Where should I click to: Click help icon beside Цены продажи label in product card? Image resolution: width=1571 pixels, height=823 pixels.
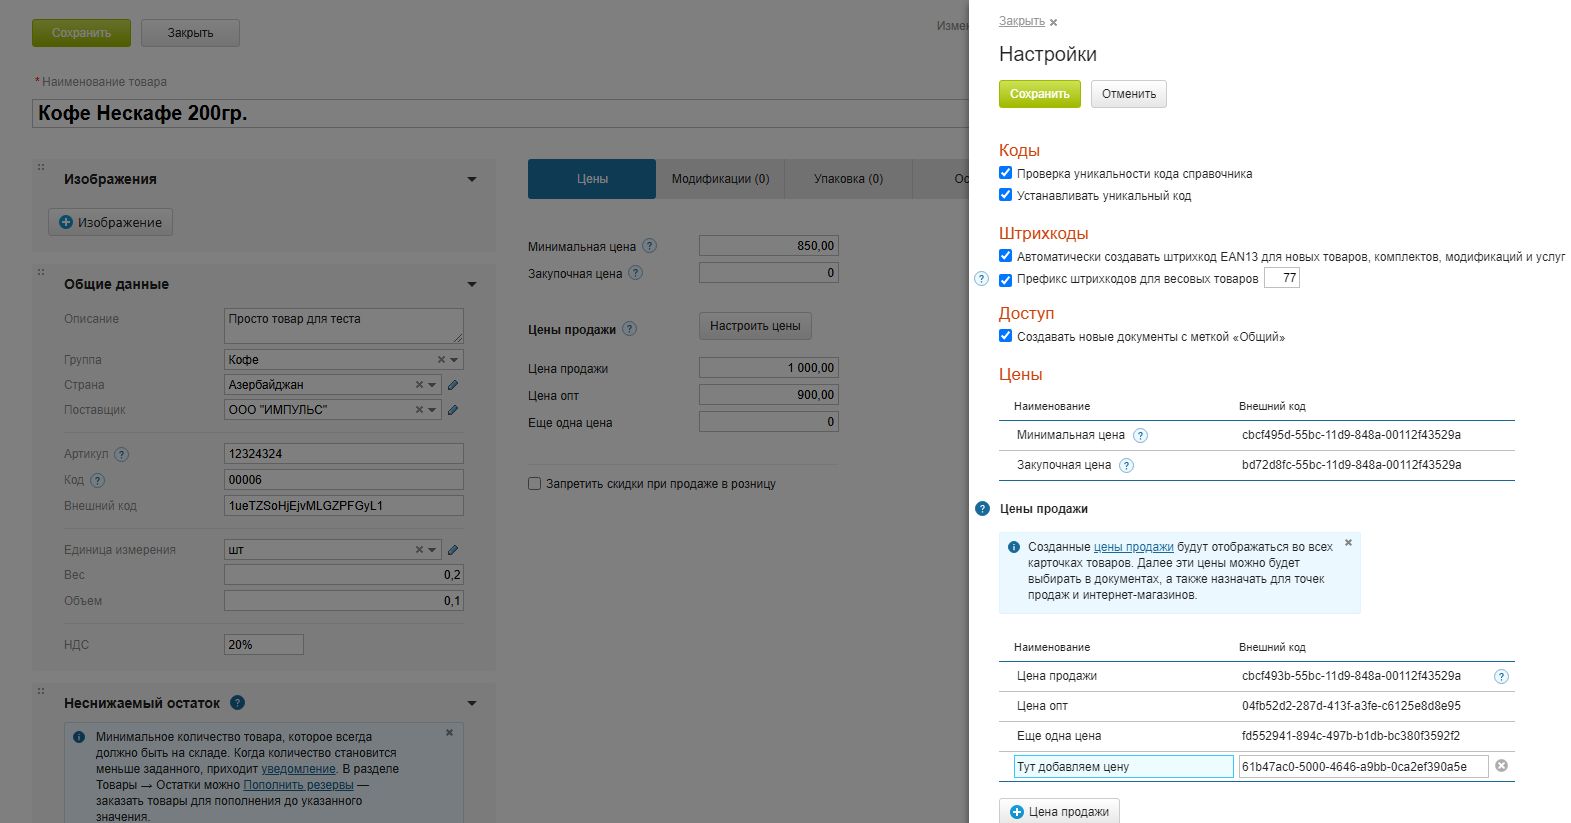coord(629,329)
